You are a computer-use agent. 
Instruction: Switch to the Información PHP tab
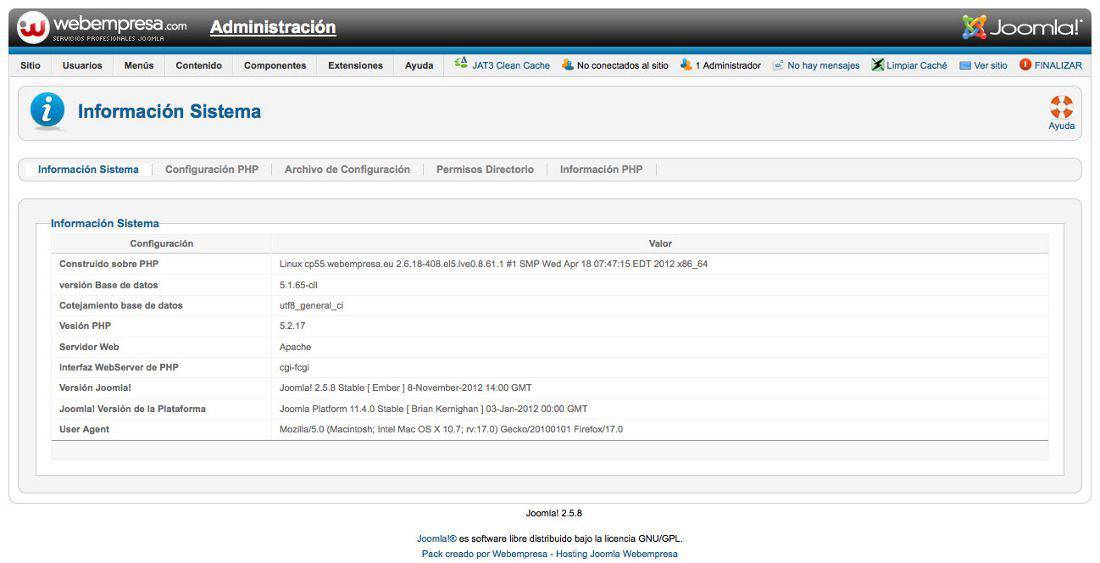pos(601,170)
